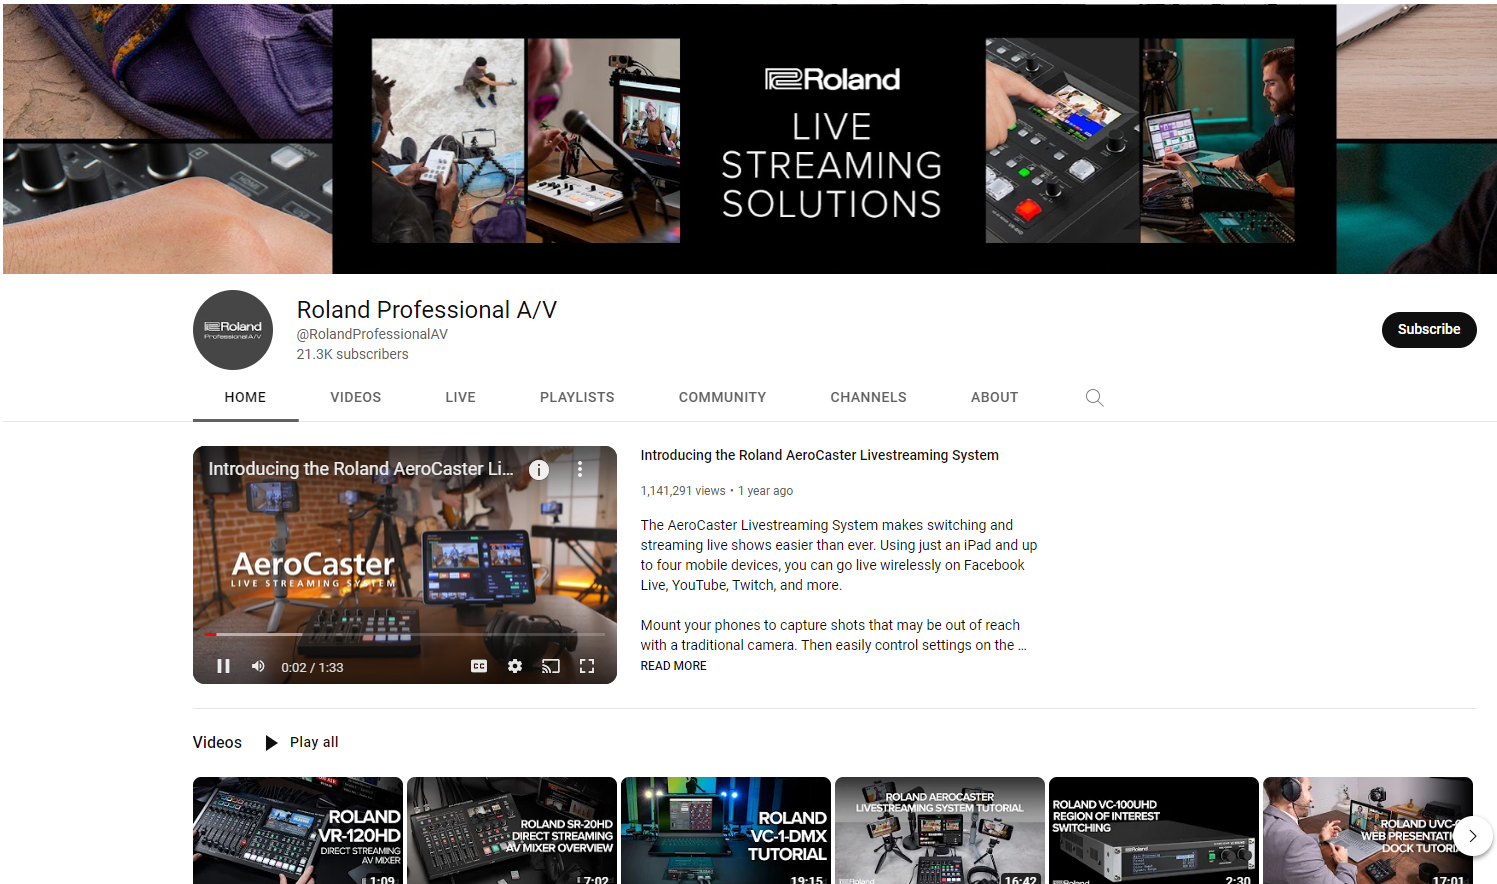Click the 0:02 / 1:33 time display
Screen dimensions: 1497x884
click(312, 667)
